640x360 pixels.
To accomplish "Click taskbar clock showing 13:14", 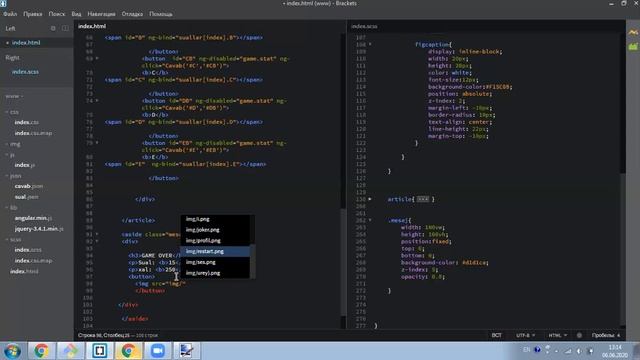I will coord(615,351).
